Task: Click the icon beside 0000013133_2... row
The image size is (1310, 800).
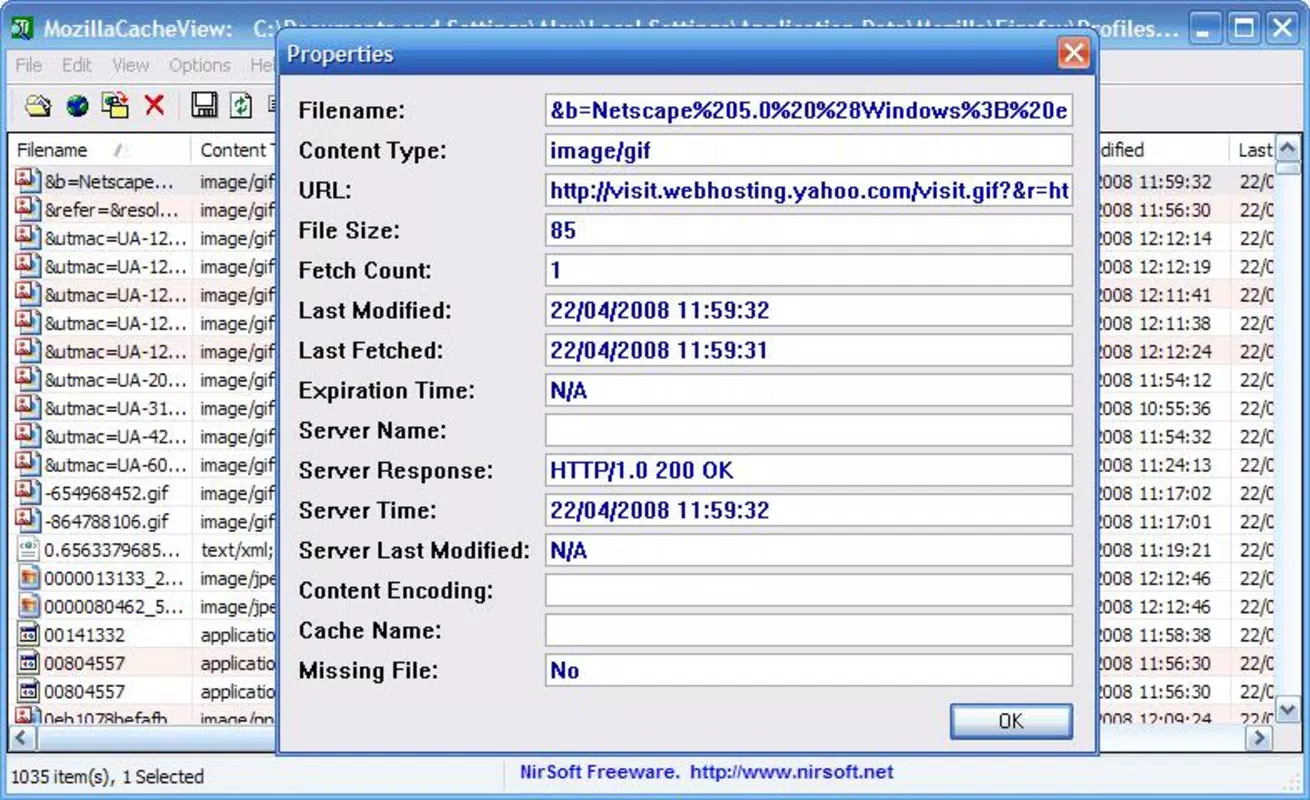Action: coord(27,577)
